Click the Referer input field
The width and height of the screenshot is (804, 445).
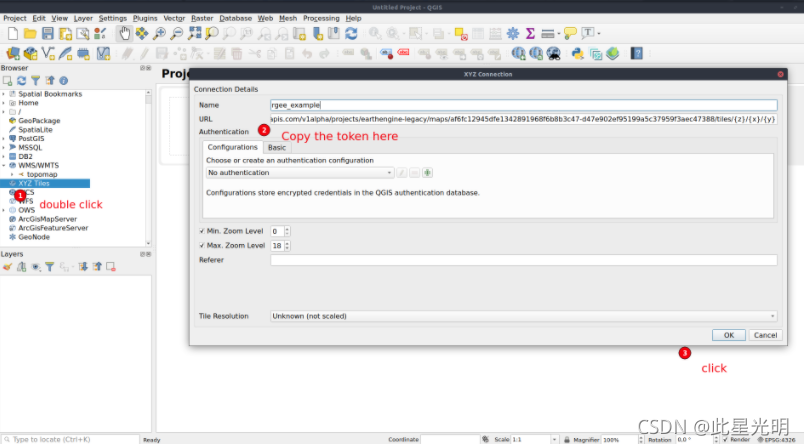point(524,260)
